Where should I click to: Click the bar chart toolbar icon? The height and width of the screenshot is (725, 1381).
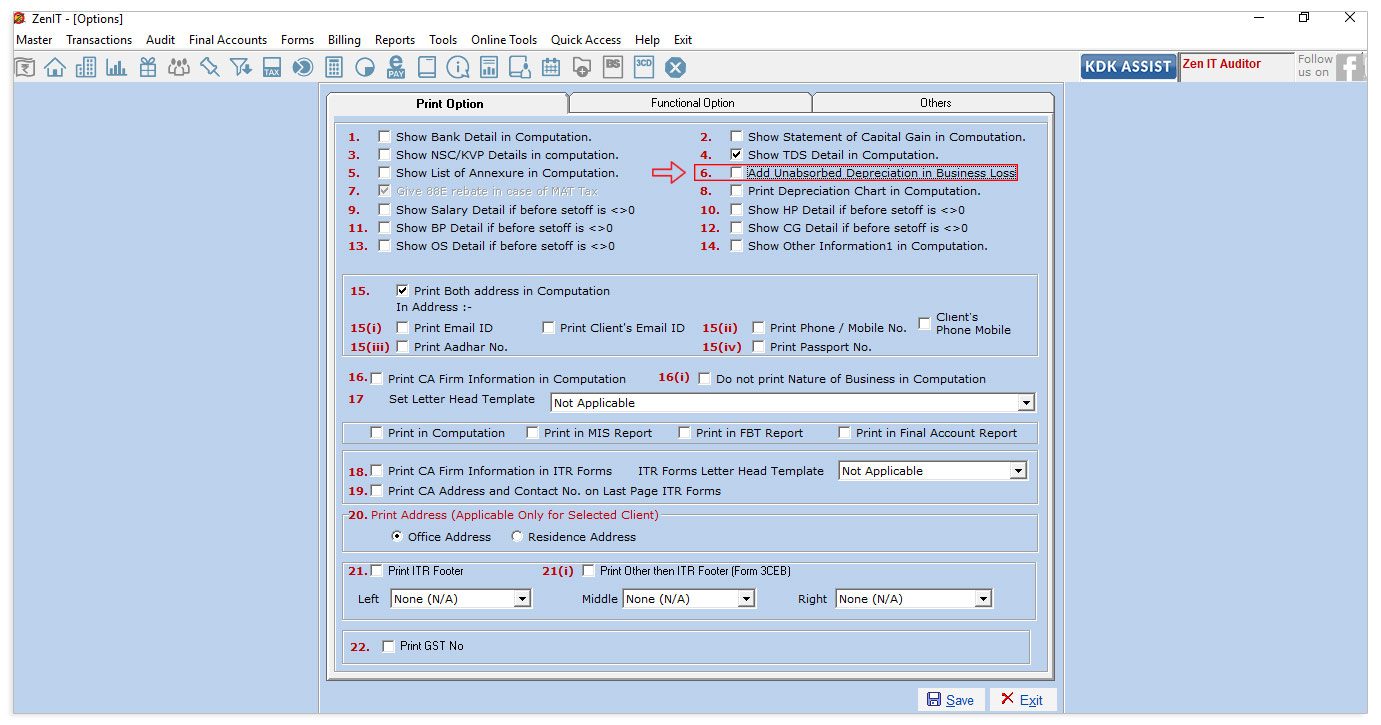click(x=117, y=67)
